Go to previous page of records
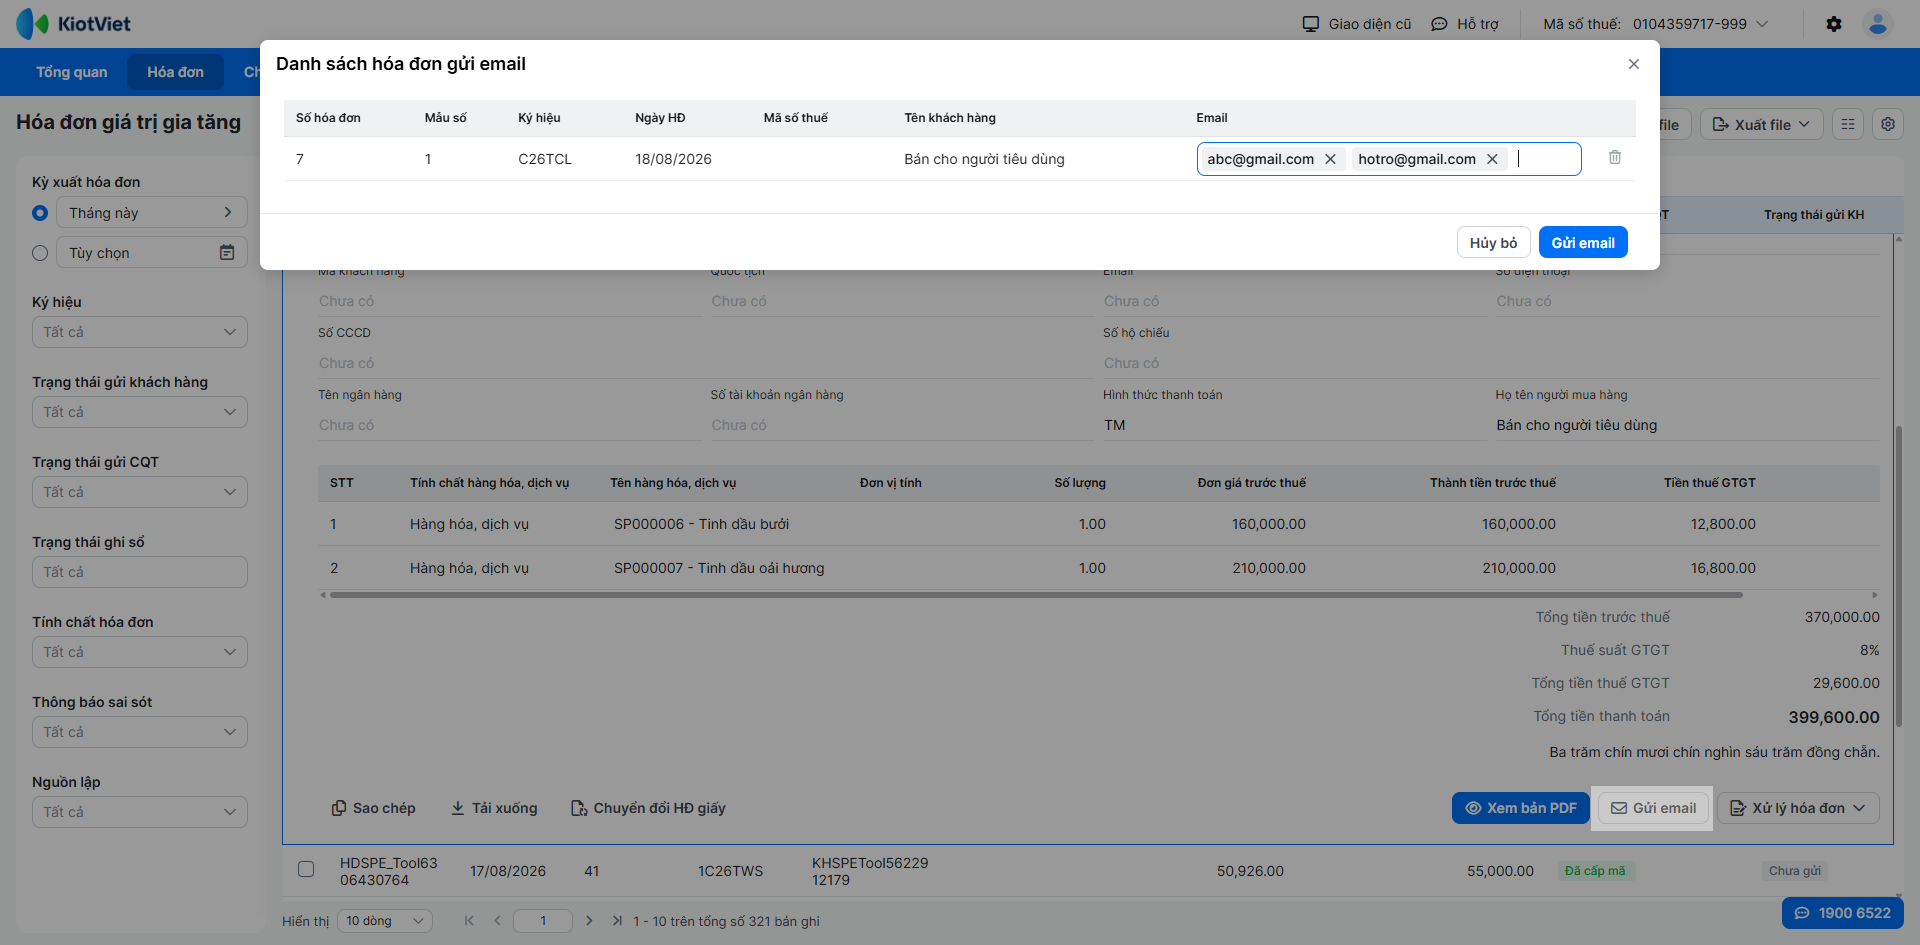Screen dimensions: 1920x945 [x=497, y=921]
